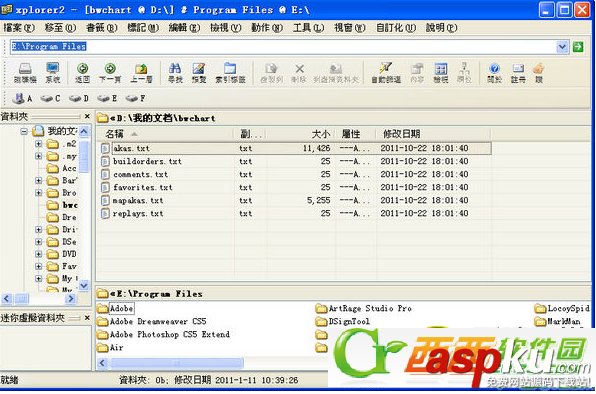Select the ArtRage Studio Pro folder
The height and width of the screenshot is (394, 596).
tap(364, 309)
